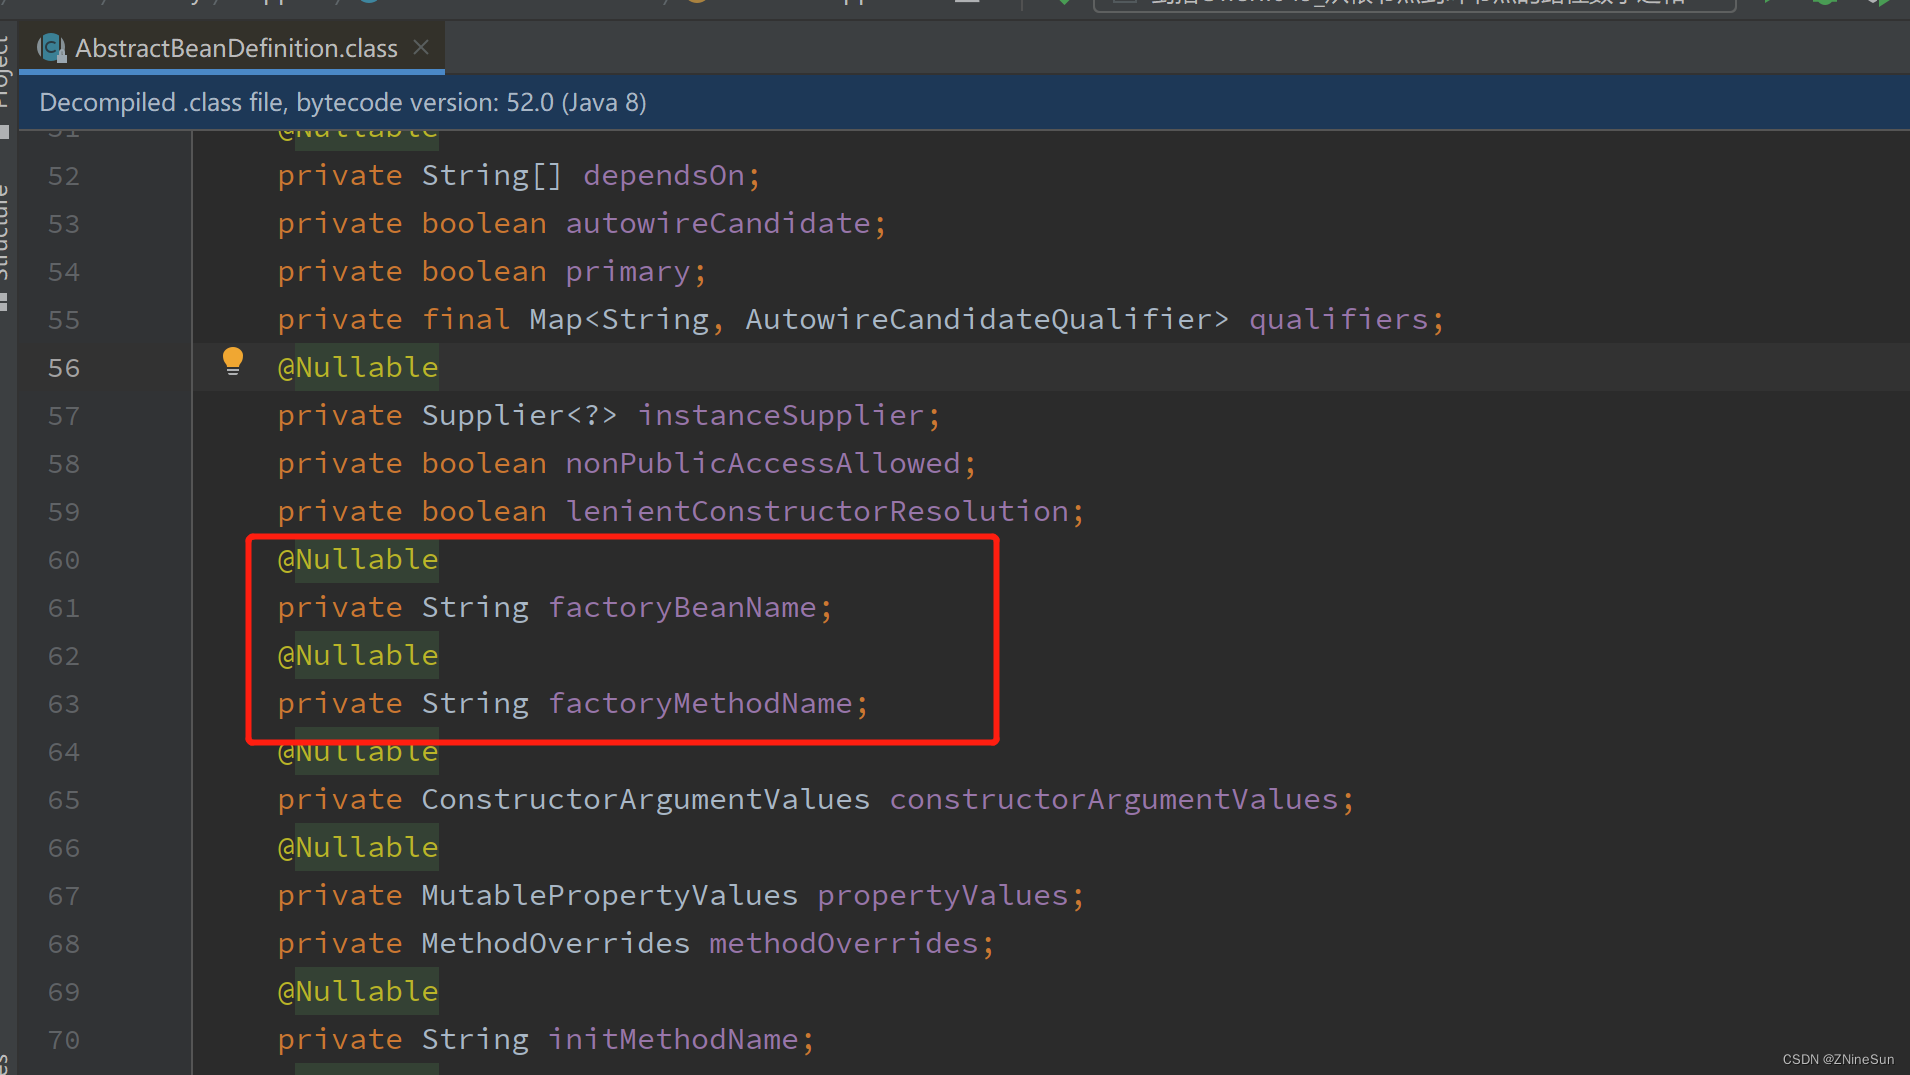Click the propertyValues field name
The width and height of the screenshot is (1910, 1075).
click(943, 896)
